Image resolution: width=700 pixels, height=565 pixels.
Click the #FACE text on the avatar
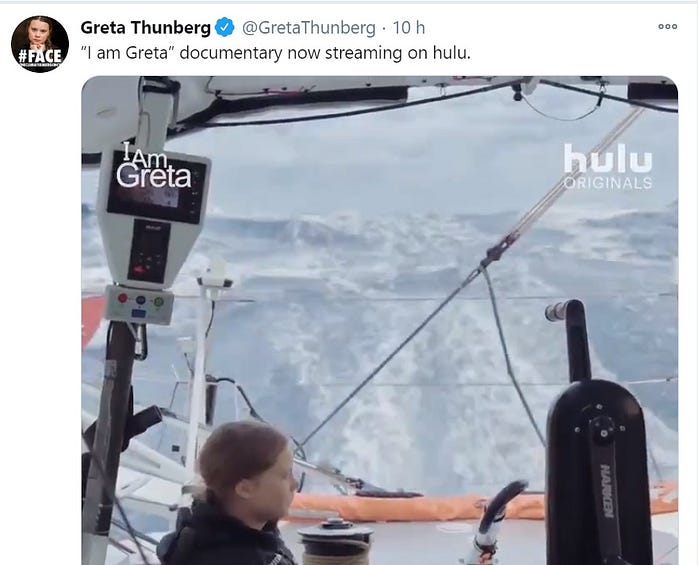coord(40,56)
